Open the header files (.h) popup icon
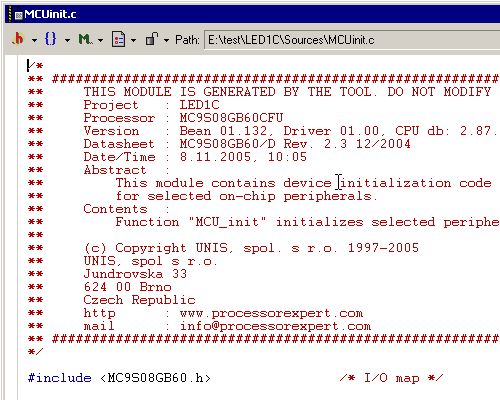Viewport: 500px width, 400px height. point(18,39)
